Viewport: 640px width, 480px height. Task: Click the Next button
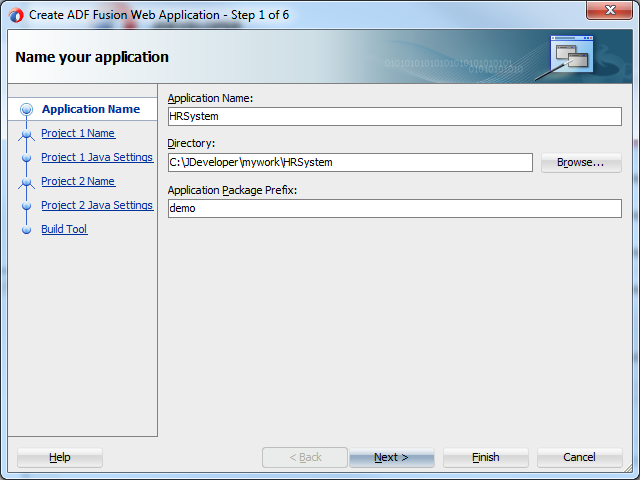click(391, 457)
